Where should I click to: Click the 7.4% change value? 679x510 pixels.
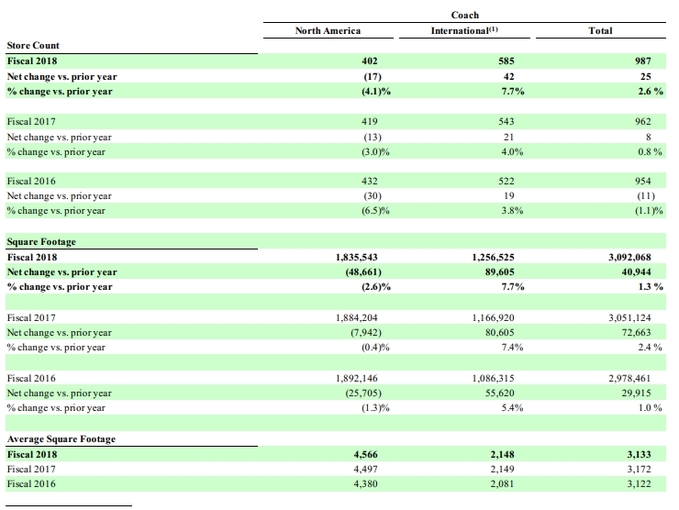pyautogui.click(x=512, y=348)
